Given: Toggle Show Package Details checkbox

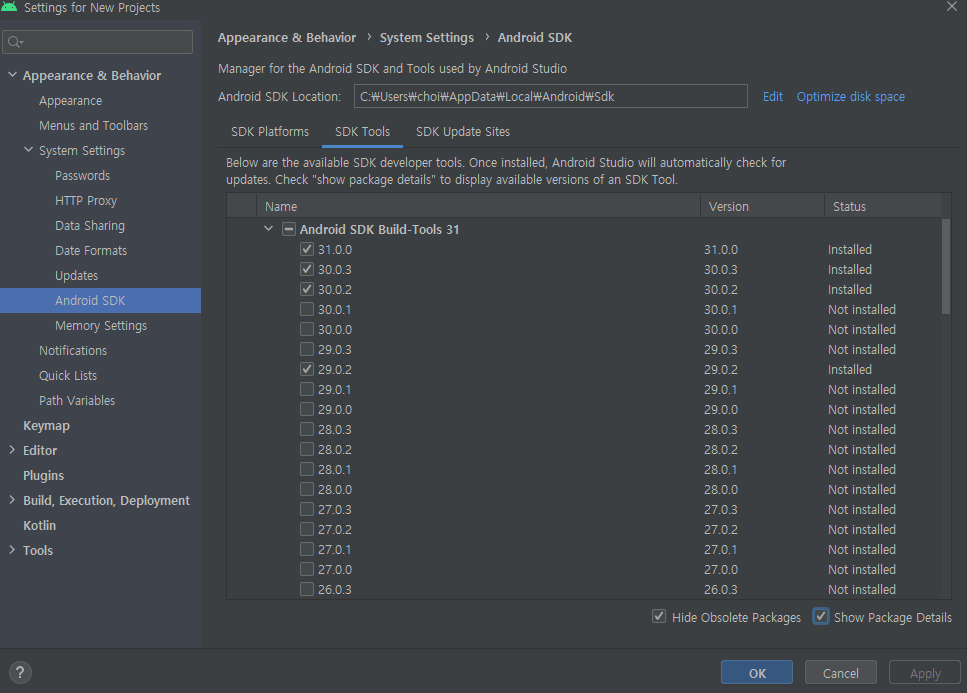Looking at the screenshot, I should (x=820, y=617).
